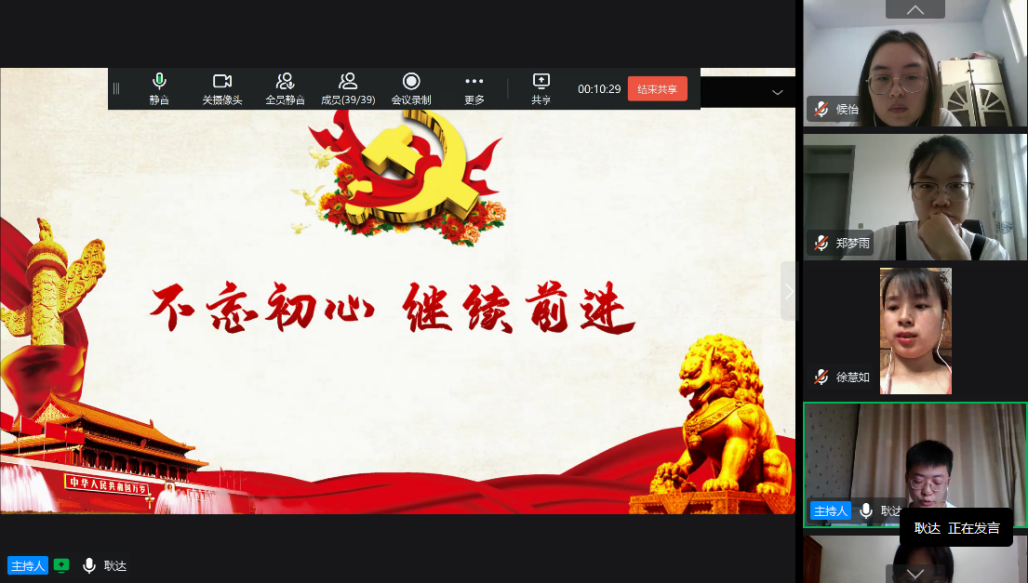Click the 主持人 badge at bottom left
This screenshot has height=583, width=1028.
(28, 566)
